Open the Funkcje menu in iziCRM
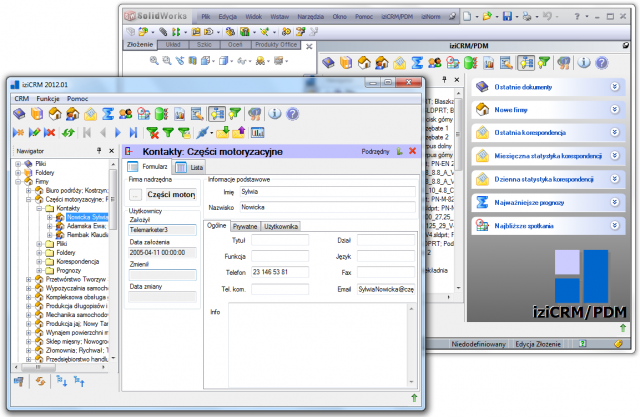640x417 pixels. coord(48,99)
